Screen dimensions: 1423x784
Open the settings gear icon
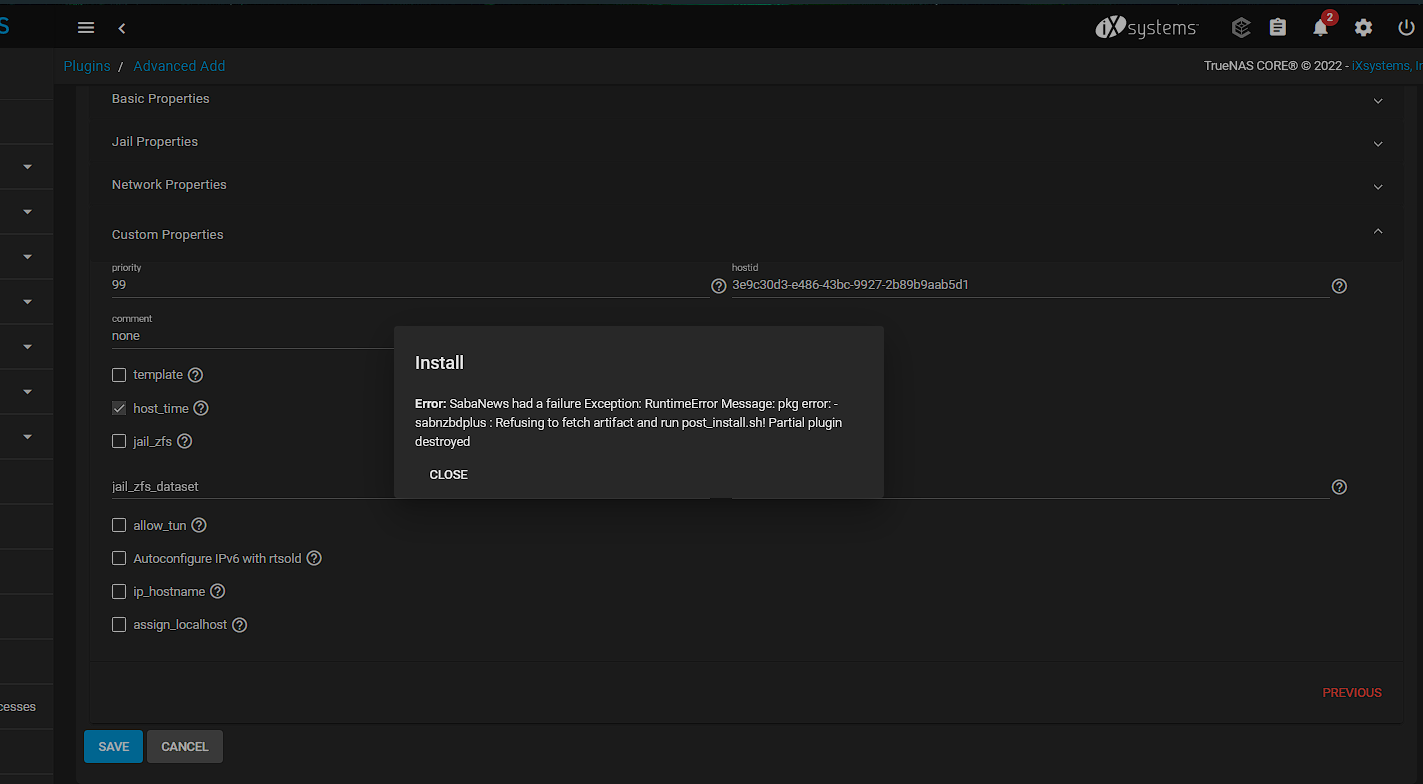click(x=1363, y=28)
